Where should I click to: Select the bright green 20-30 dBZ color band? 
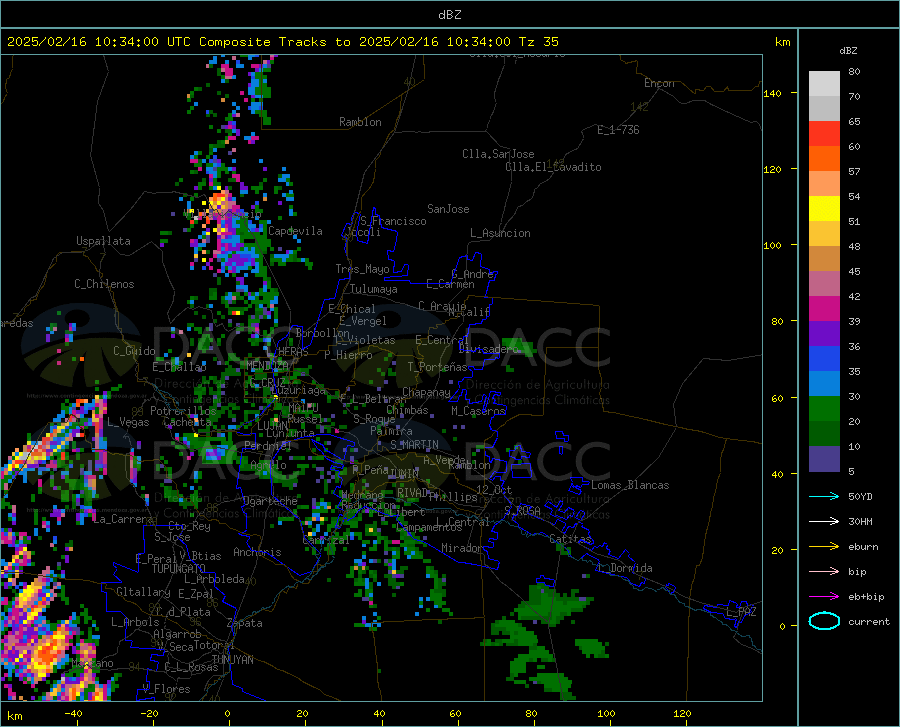[824, 409]
